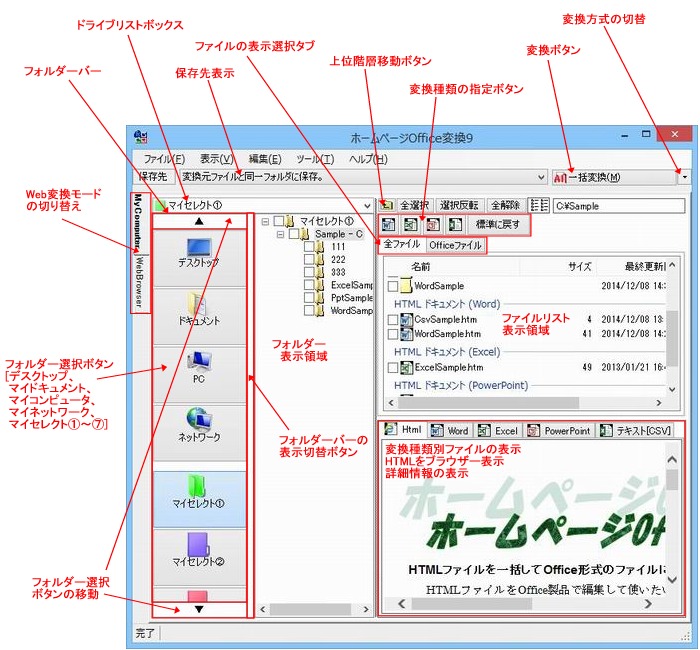
Task: Click the 全解除 button
Action: 505,205
